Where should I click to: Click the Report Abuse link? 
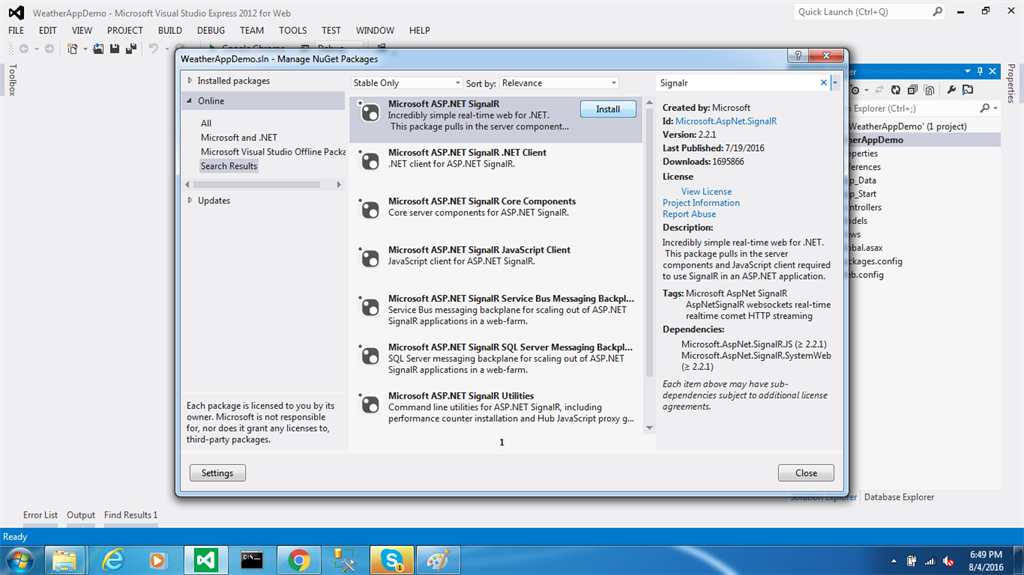(x=689, y=214)
